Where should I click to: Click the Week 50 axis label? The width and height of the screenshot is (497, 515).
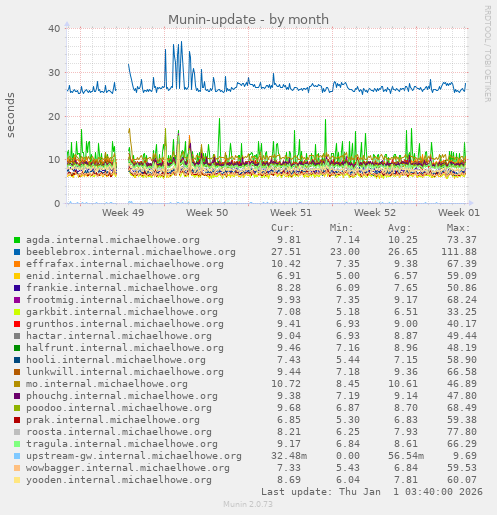(x=207, y=213)
